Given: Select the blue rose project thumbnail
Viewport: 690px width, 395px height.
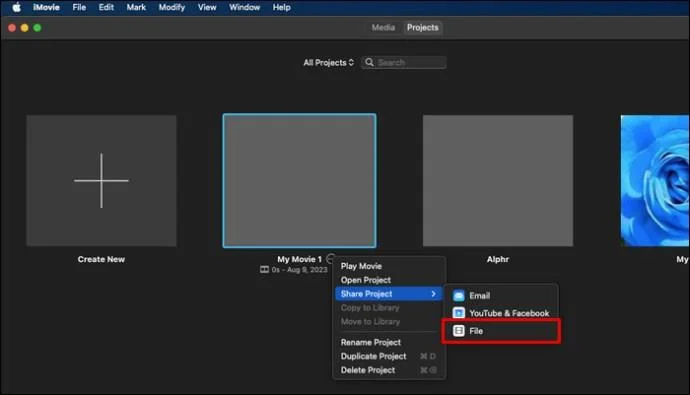Looking at the screenshot, I should pyautogui.click(x=655, y=181).
